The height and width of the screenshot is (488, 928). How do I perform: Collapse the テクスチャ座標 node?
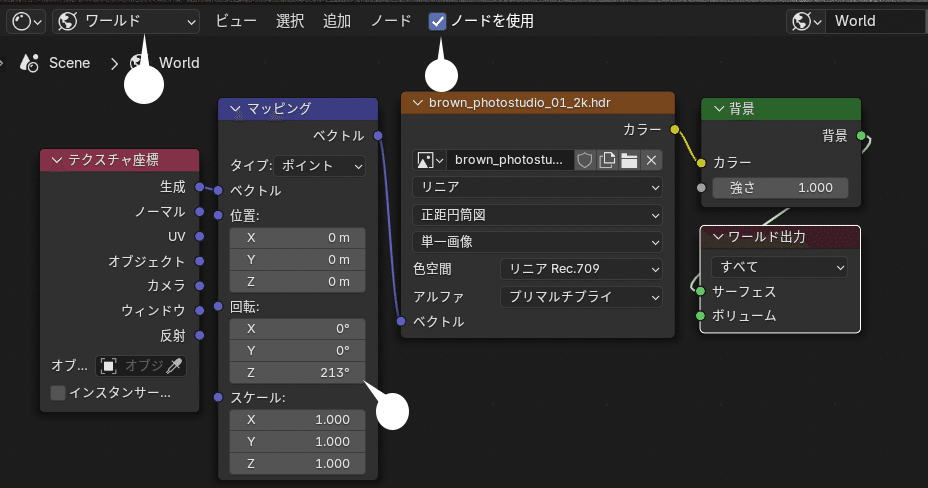57,160
